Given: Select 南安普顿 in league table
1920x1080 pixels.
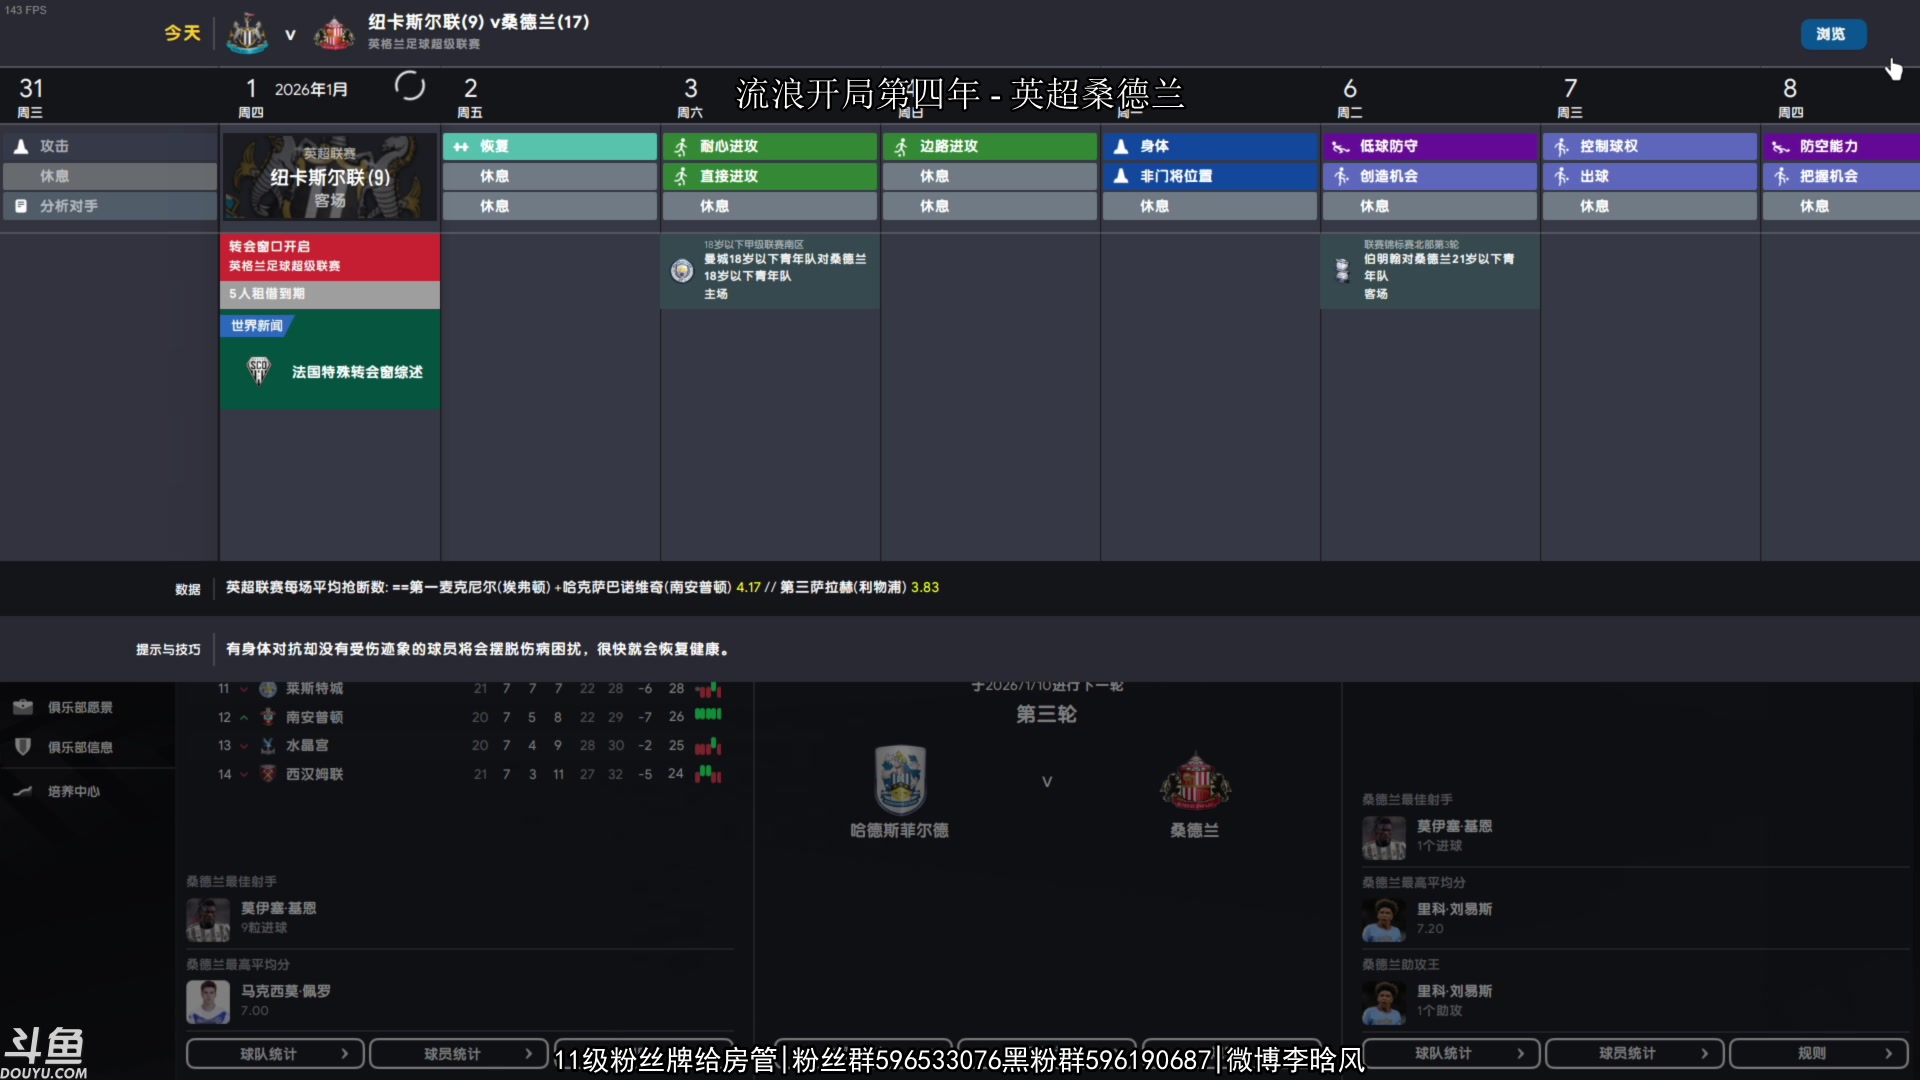Looking at the screenshot, I should click(314, 717).
